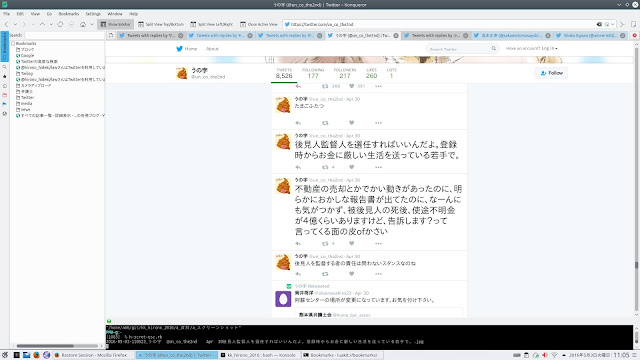Click the sidebar horizontal scrollbar
The height and width of the screenshot is (360, 640).
[57, 346]
